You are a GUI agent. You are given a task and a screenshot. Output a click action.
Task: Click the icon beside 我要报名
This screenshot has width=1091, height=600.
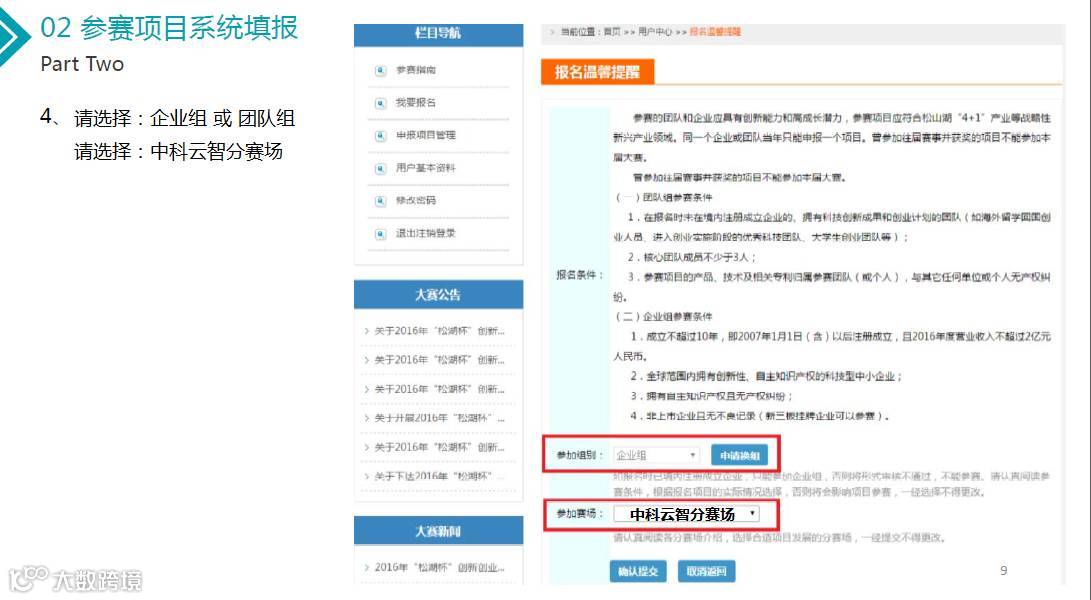(381, 103)
